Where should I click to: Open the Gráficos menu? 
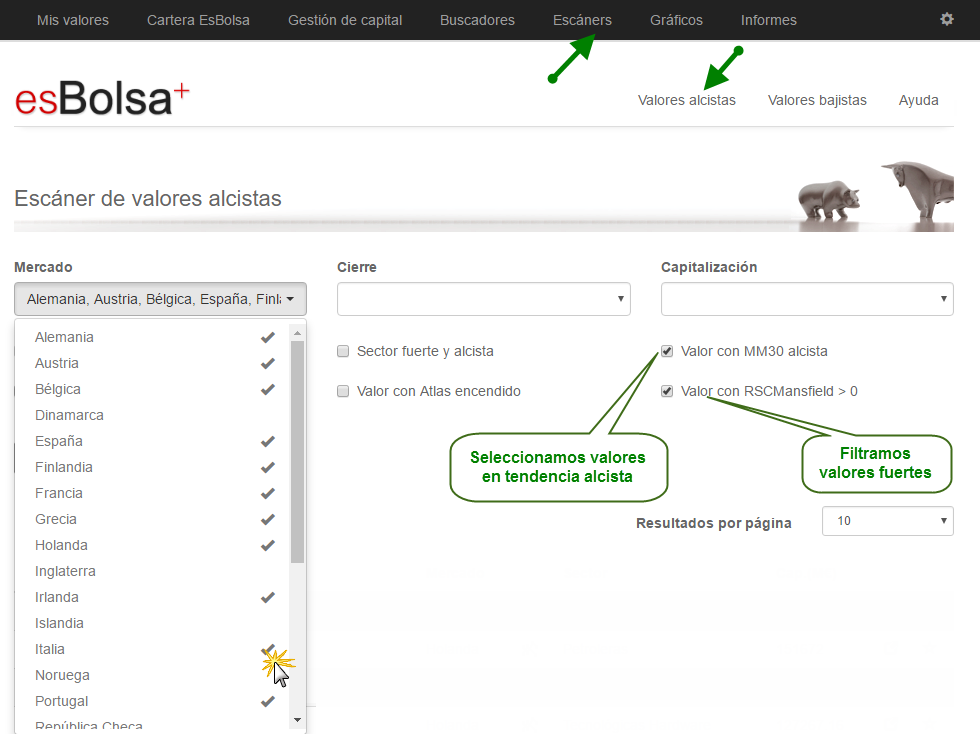[x=676, y=20]
